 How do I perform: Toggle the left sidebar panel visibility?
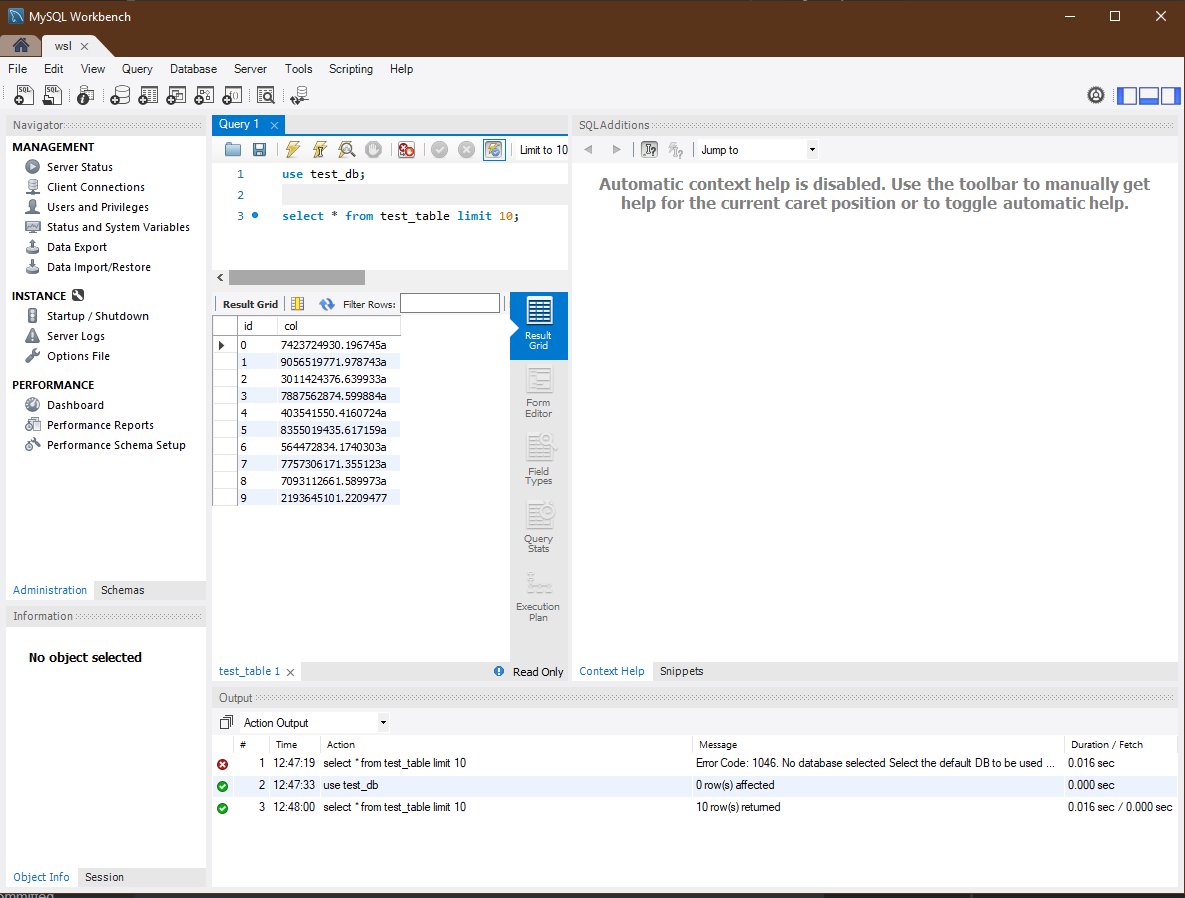(x=1127, y=95)
